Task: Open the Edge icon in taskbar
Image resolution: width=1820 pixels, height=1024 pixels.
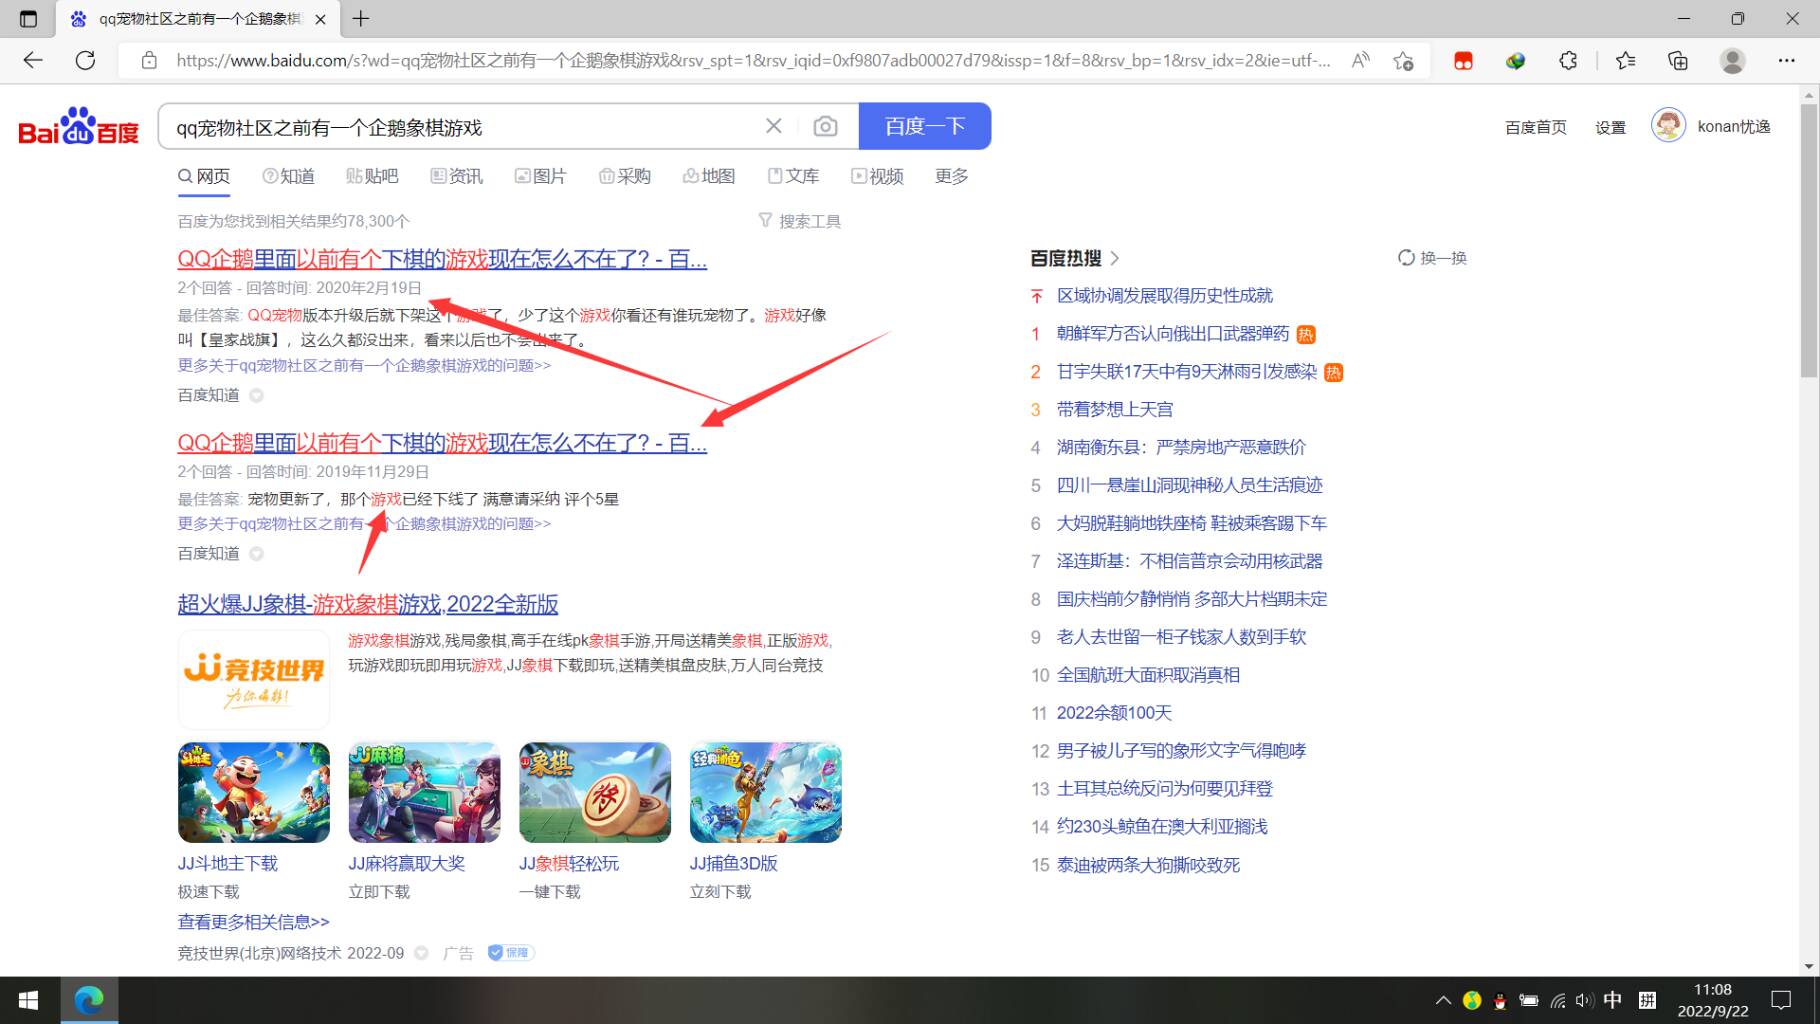Action: point(89,1000)
